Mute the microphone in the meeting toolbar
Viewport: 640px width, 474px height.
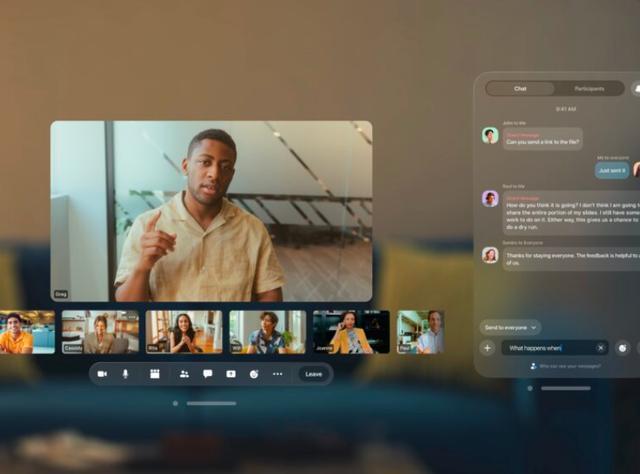pyautogui.click(x=126, y=374)
